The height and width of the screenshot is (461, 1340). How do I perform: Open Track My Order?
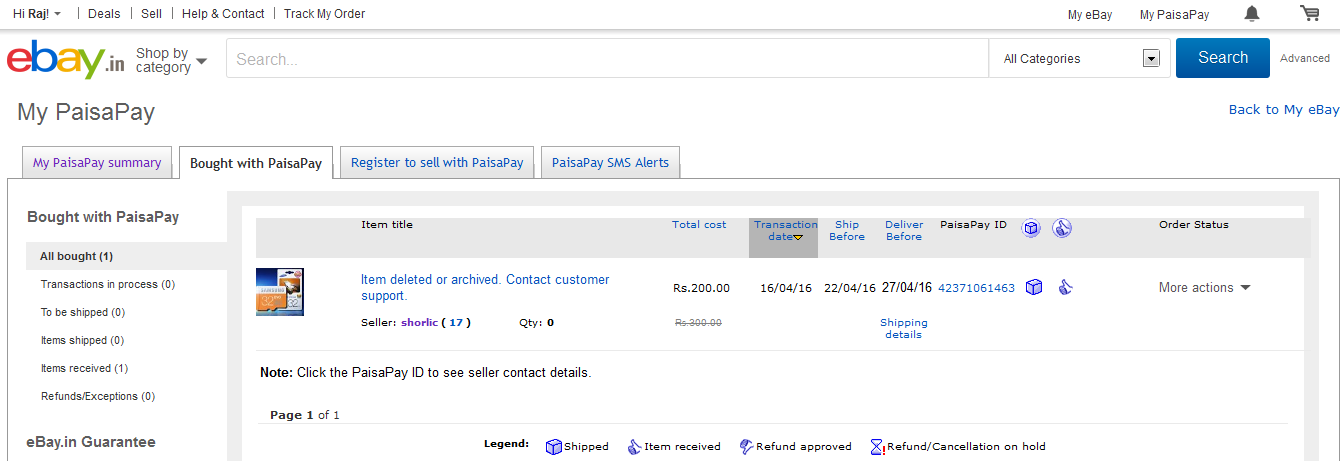324,14
